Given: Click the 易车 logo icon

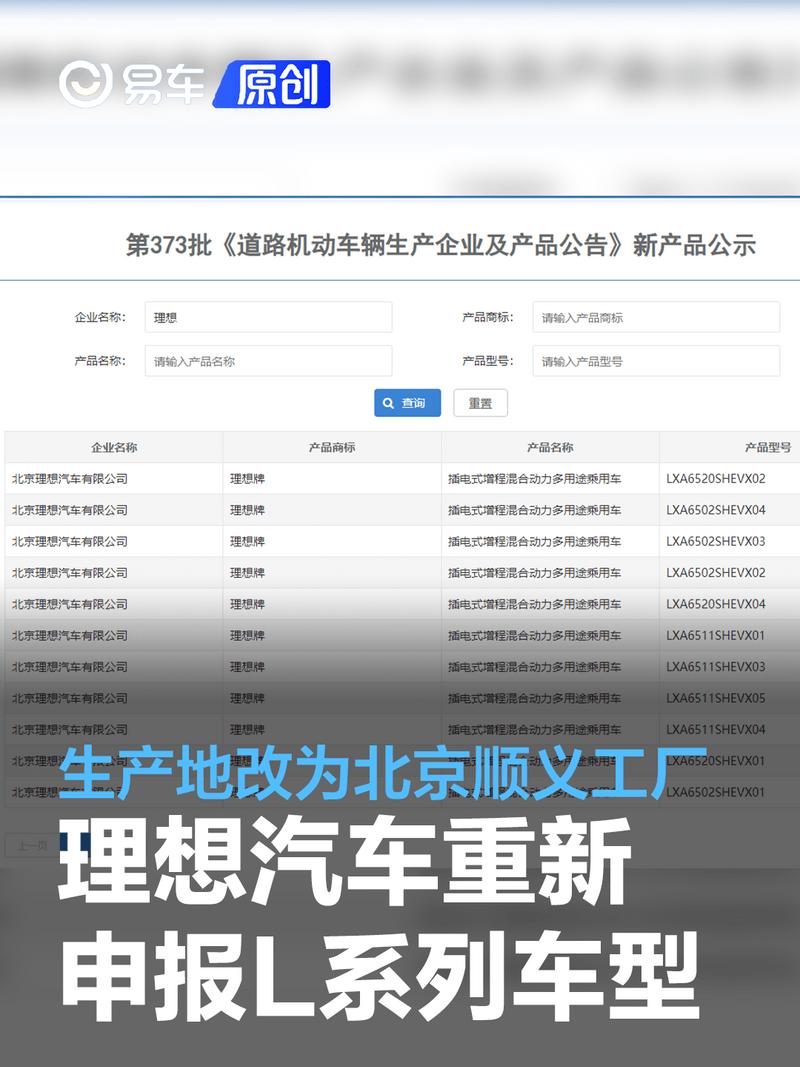Looking at the screenshot, I should pos(86,84).
